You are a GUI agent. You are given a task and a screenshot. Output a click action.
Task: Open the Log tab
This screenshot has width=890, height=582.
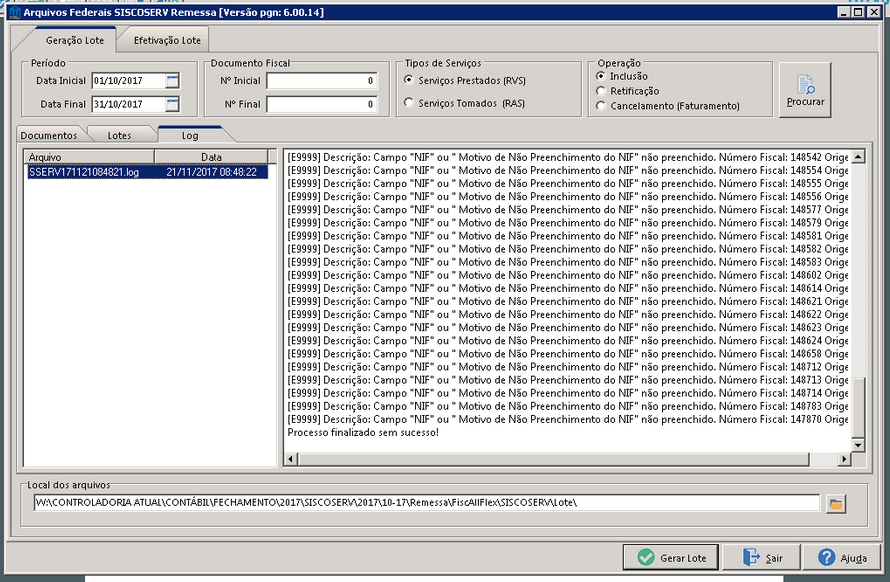[x=190, y=135]
